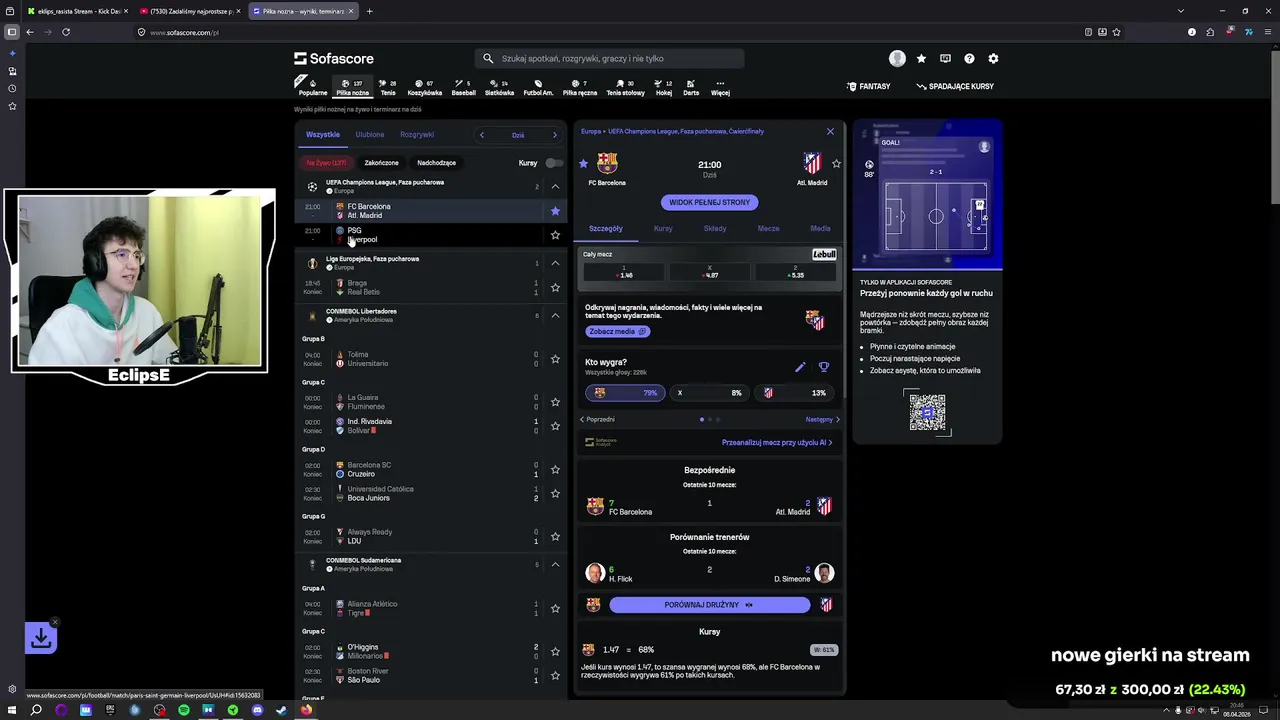
Task: Open Sofascore settings gear
Action: [x=993, y=58]
